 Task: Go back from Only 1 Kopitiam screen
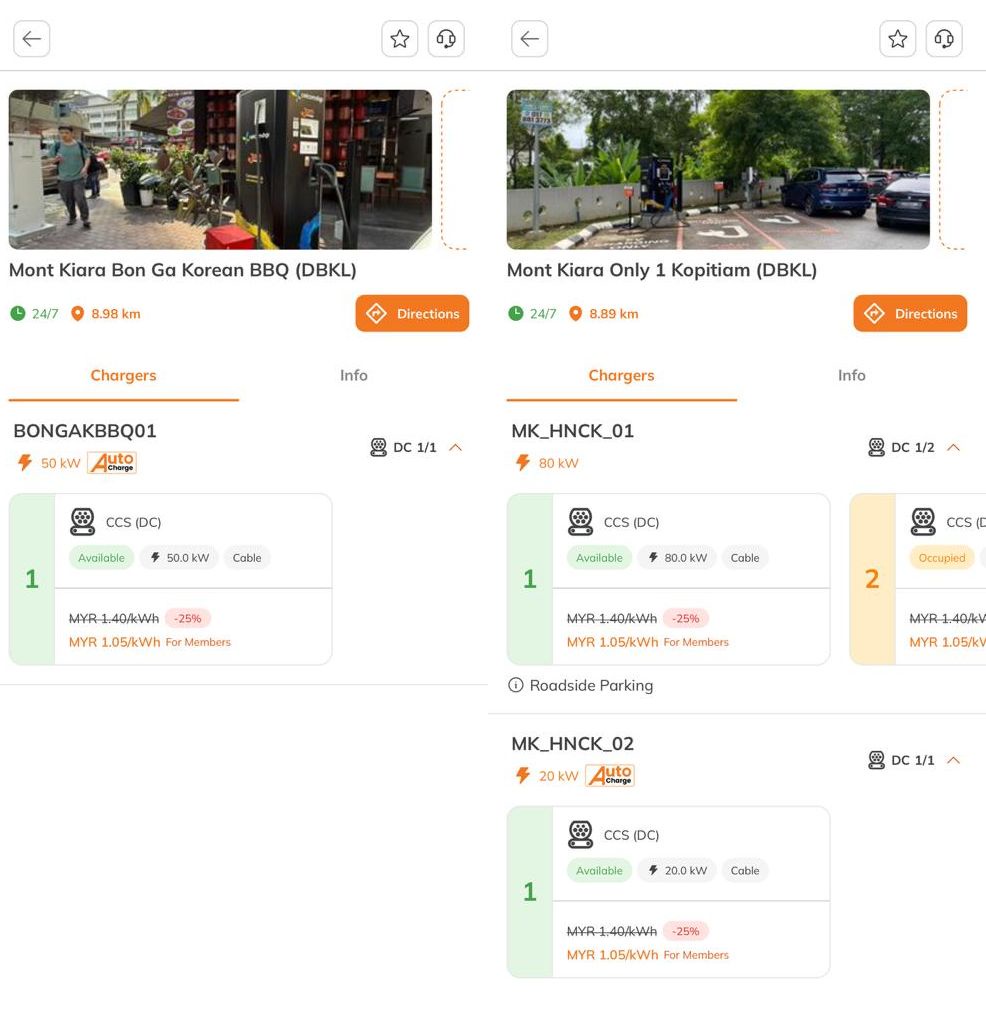[x=530, y=39]
